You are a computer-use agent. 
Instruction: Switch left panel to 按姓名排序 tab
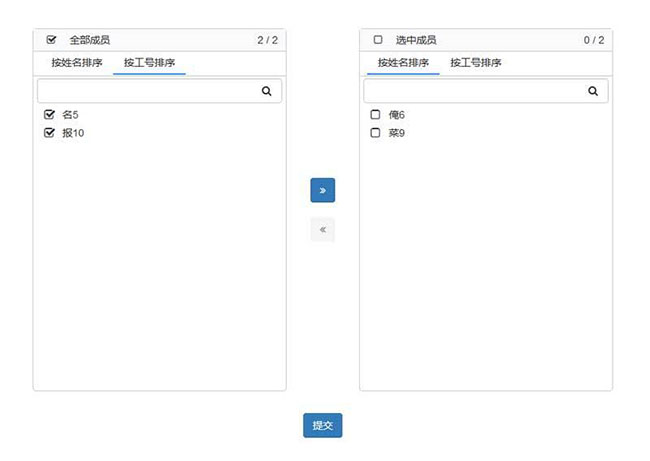77,62
